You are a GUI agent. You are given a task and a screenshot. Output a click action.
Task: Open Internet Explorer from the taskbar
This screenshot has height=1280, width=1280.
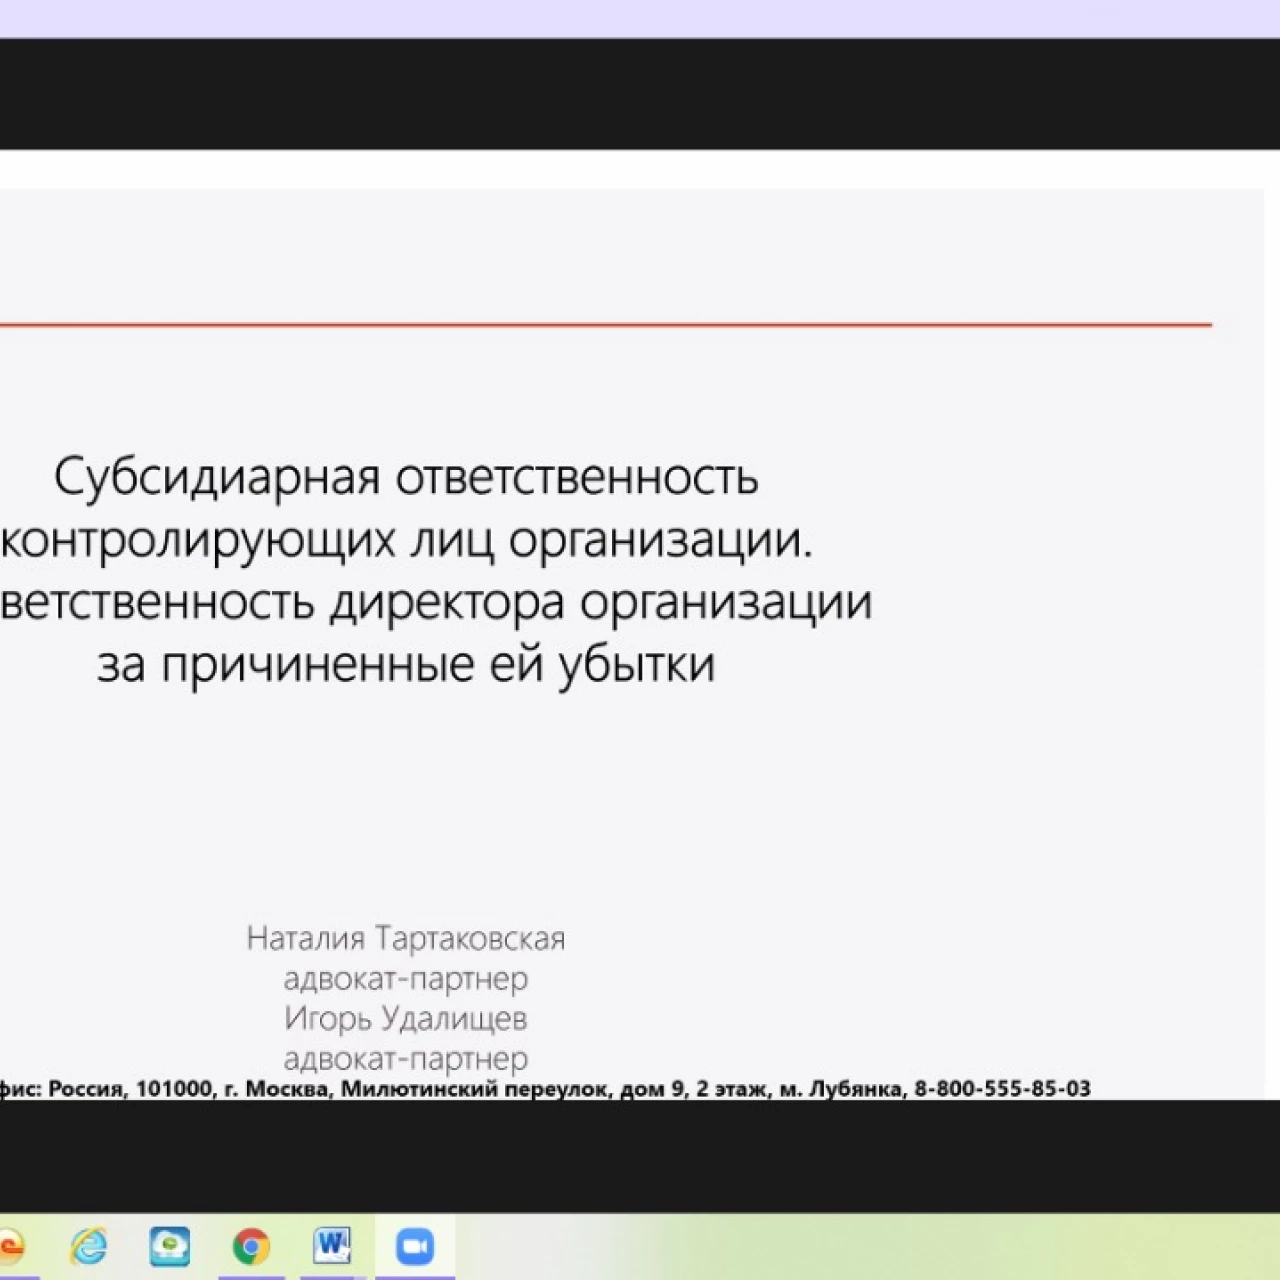pyautogui.click(x=89, y=1246)
